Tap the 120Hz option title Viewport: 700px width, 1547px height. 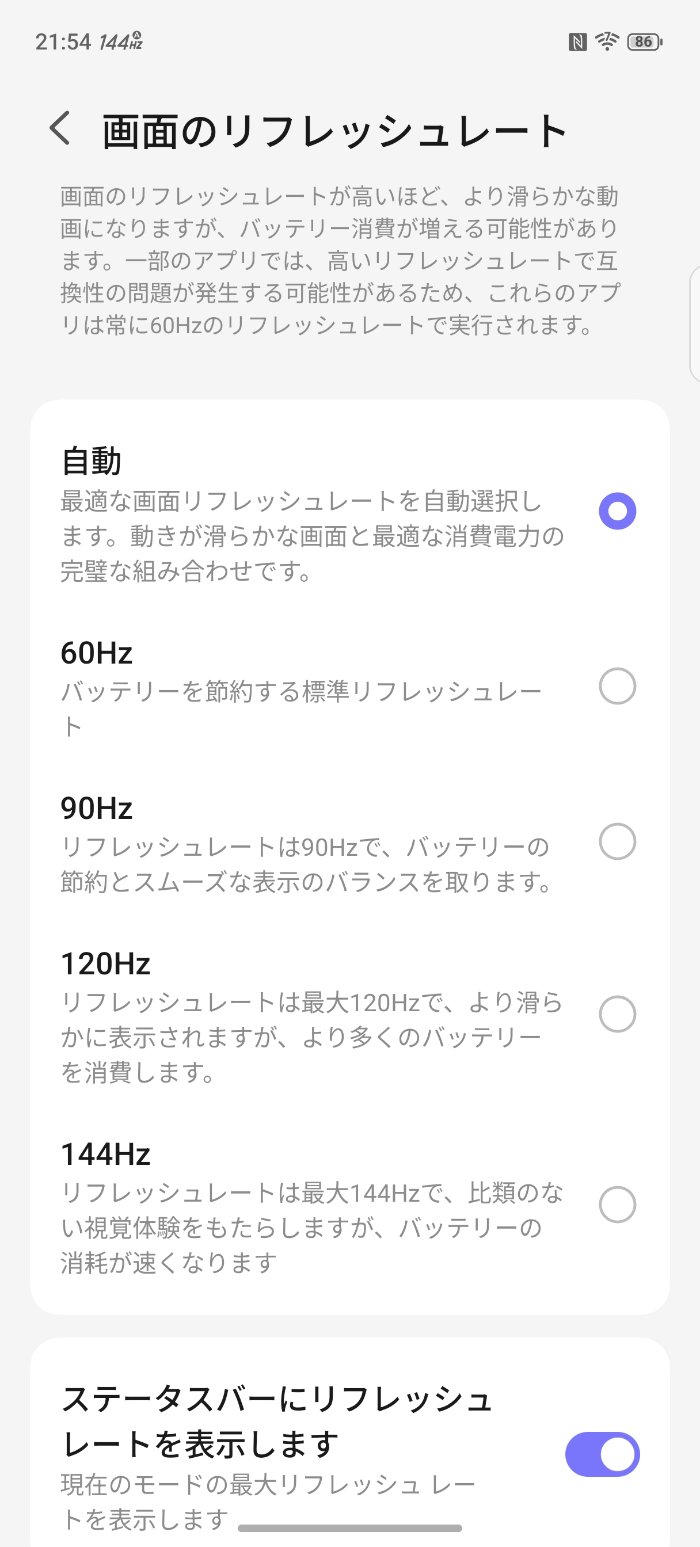[x=105, y=964]
